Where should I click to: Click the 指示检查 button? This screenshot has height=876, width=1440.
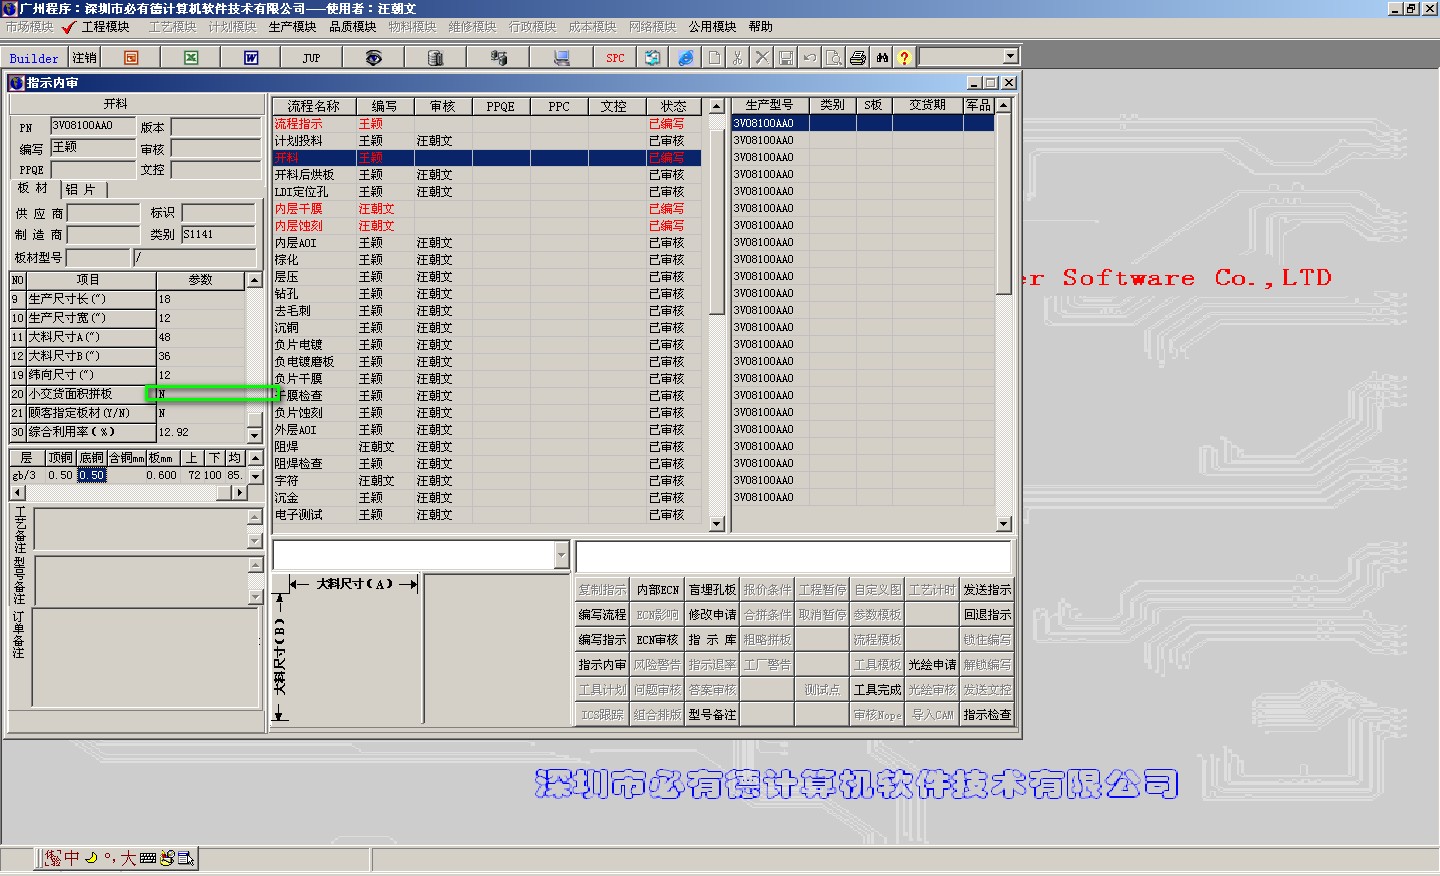point(987,715)
